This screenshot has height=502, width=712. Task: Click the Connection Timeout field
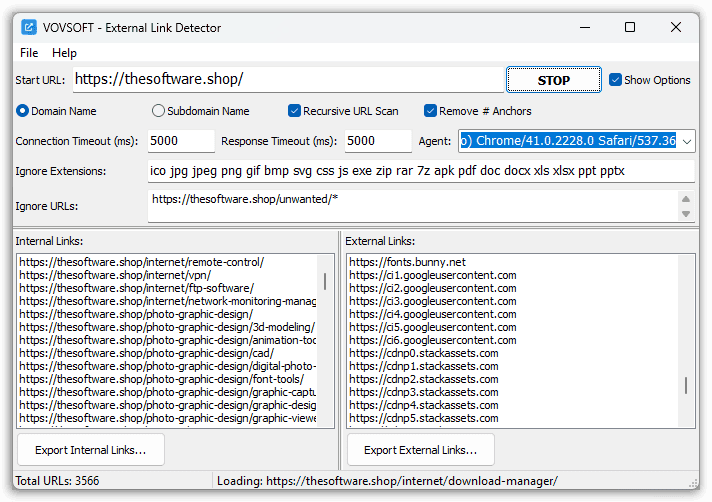click(x=181, y=141)
